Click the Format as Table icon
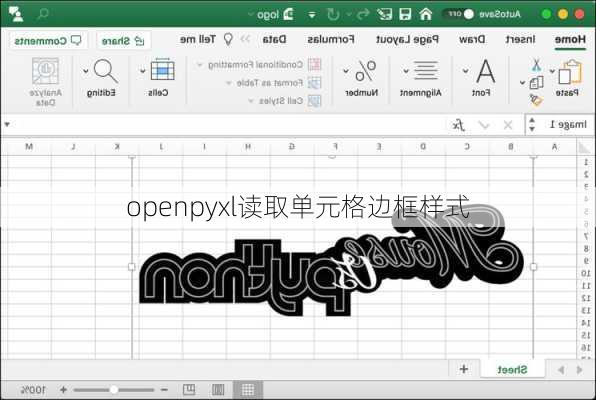This screenshot has height=400, width=596. [x=314, y=83]
